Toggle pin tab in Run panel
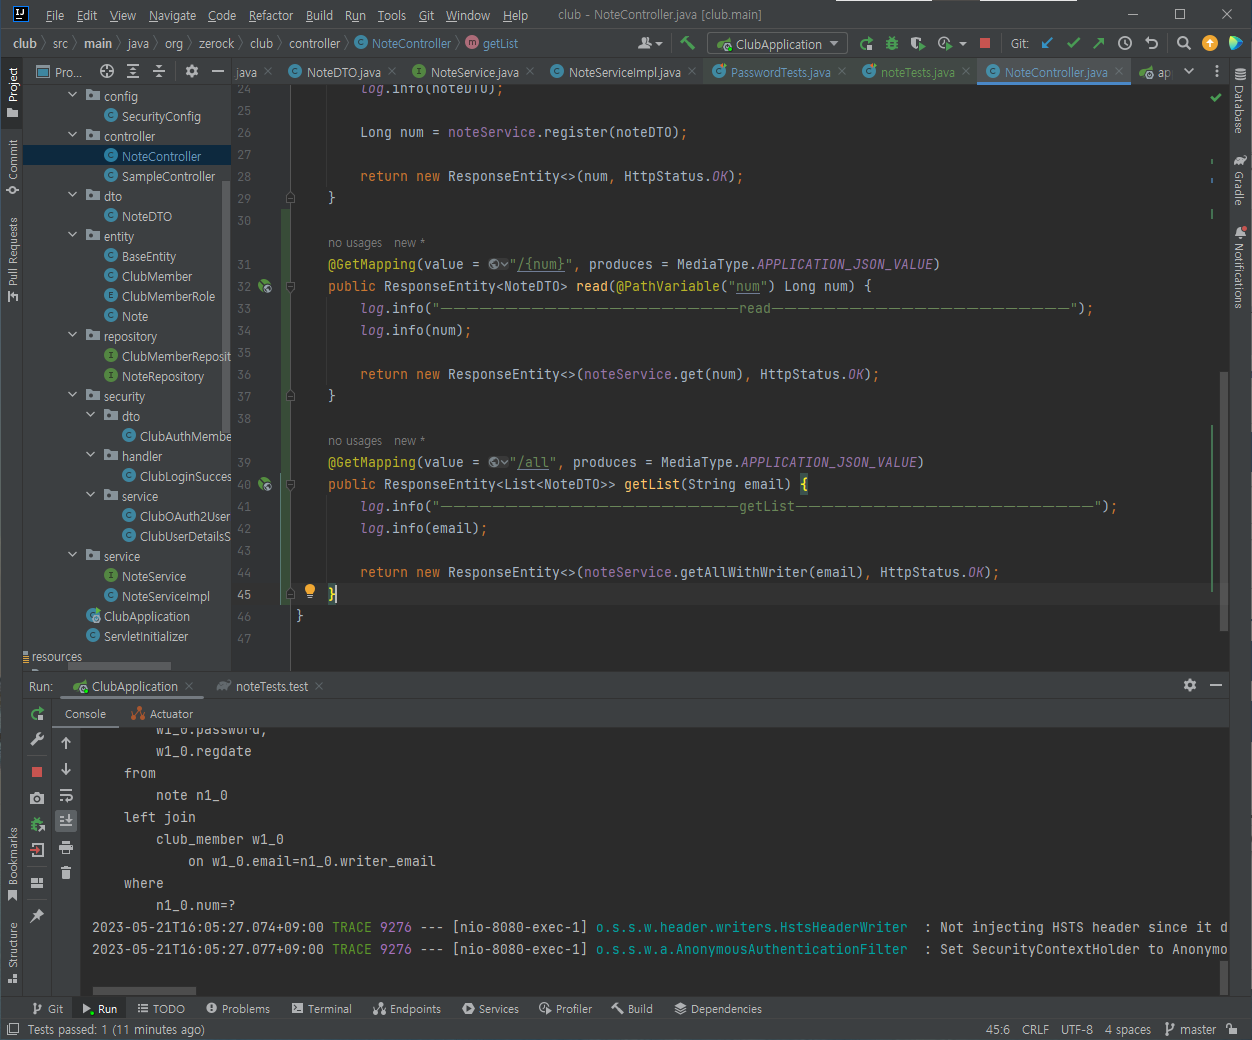Image resolution: width=1252 pixels, height=1040 pixels. [37, 916]
